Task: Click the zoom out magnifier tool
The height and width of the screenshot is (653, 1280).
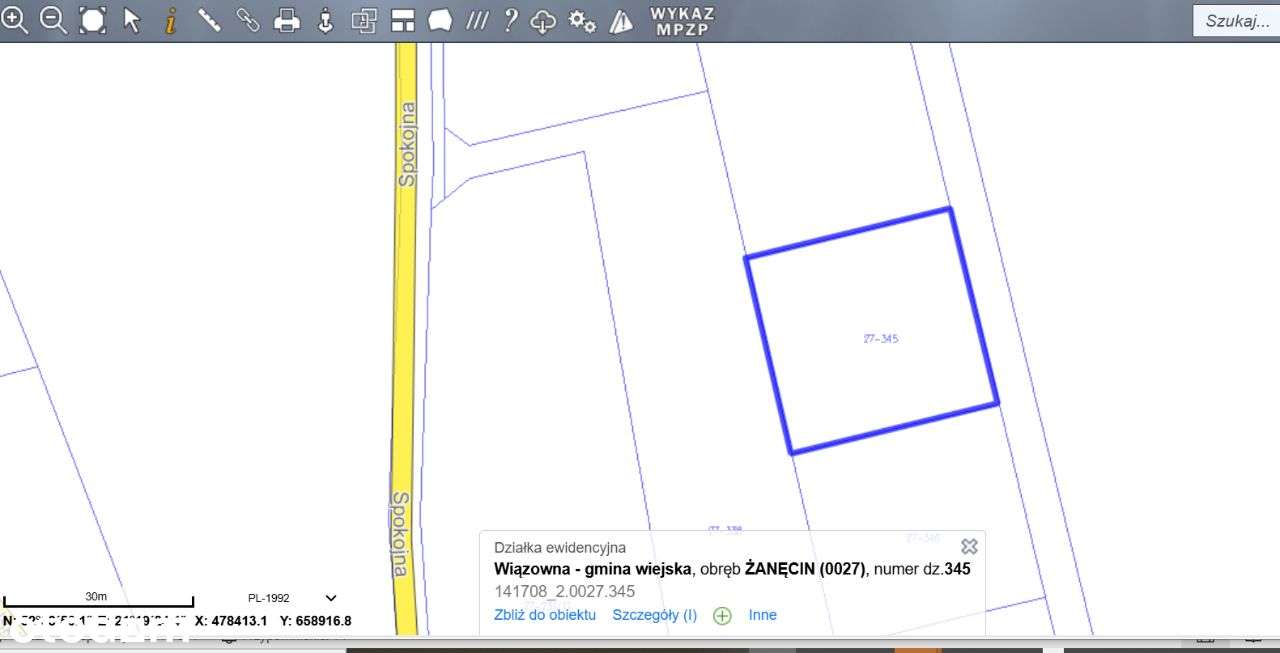Action: [x=53, y=20]
